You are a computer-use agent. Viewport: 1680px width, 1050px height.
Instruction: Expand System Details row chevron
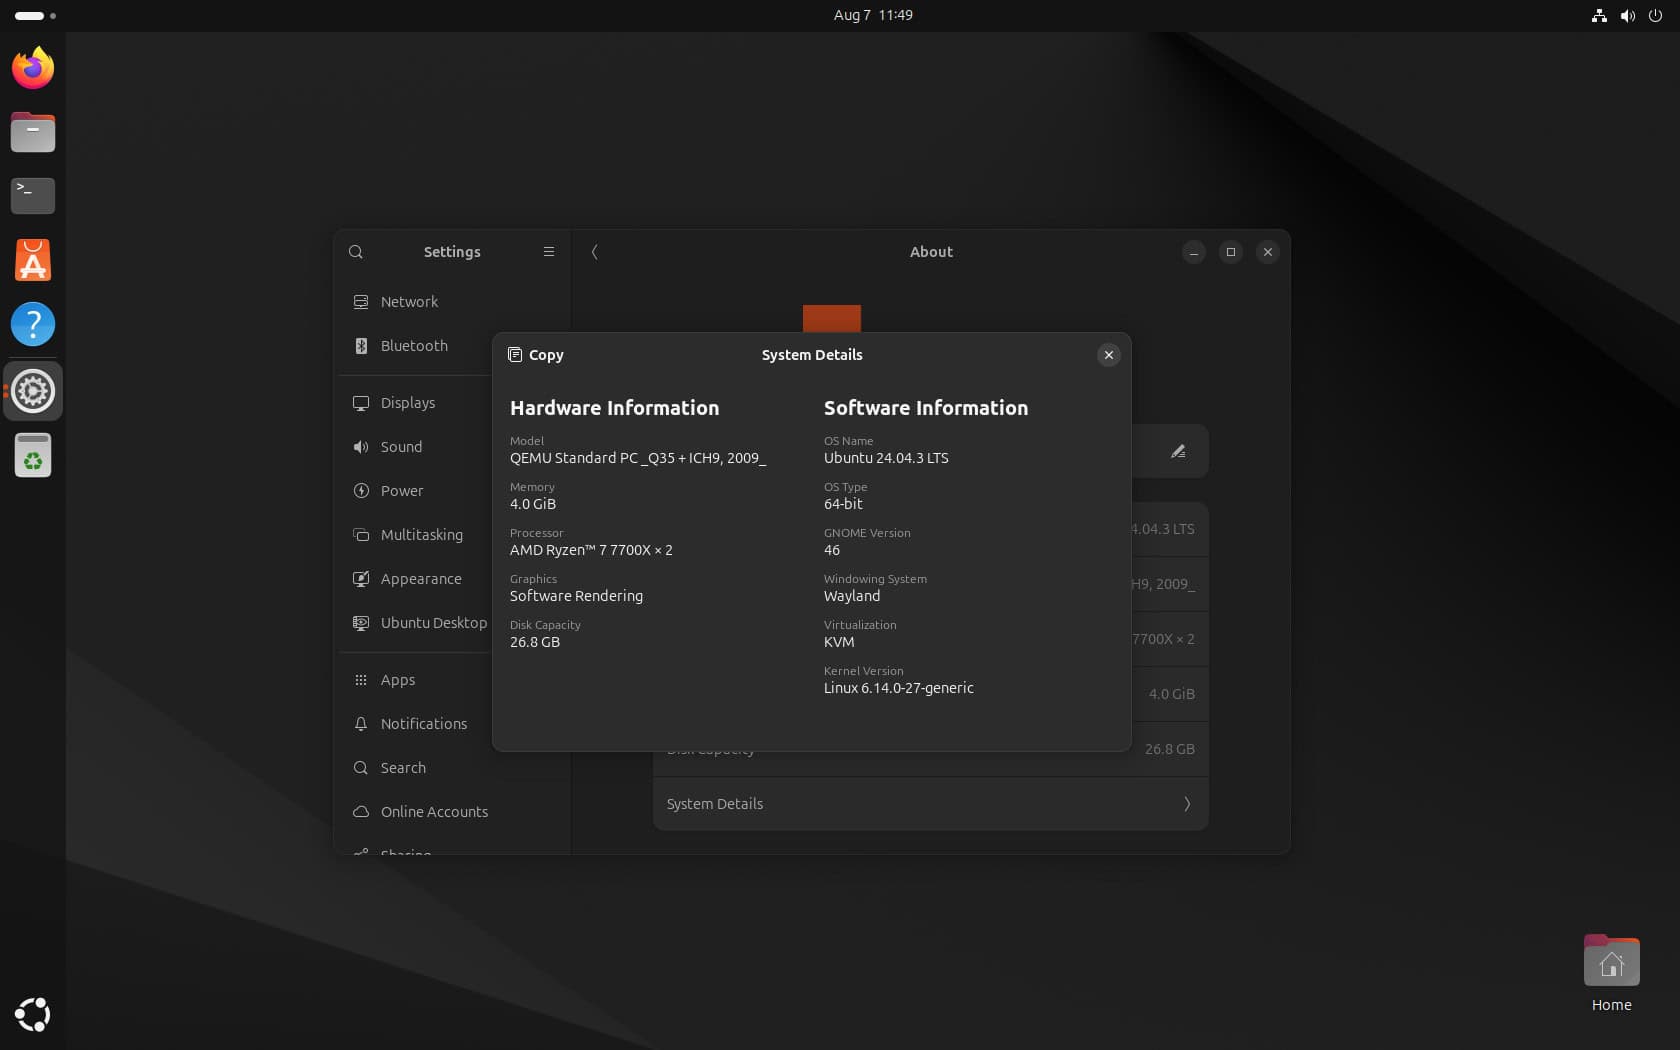coord(1187,804)
